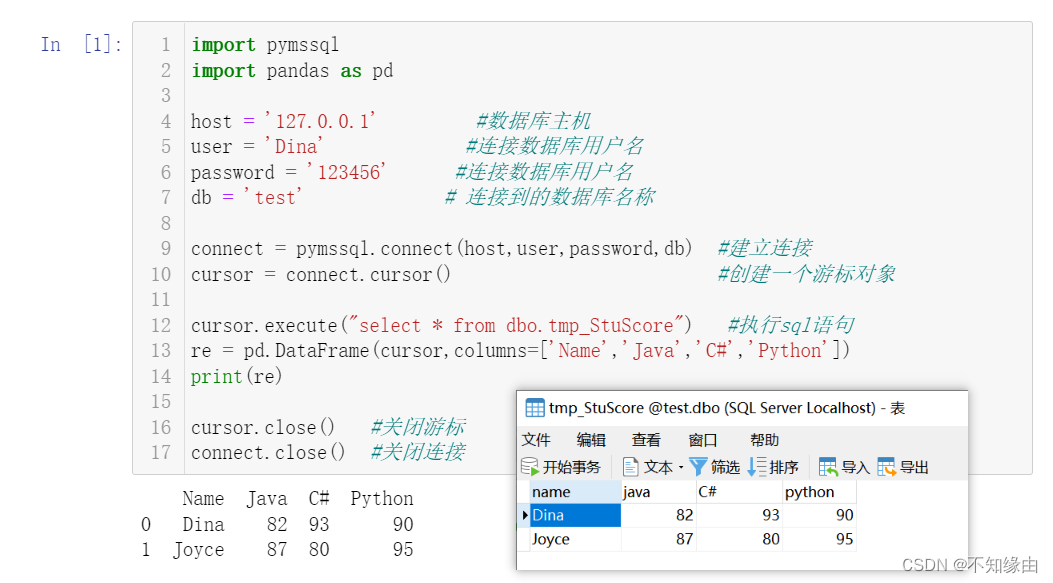Image resolution: width=1053 pixels, height=583 pixels.
Task: Select the name column header
Action: click(x=575, y=492)
